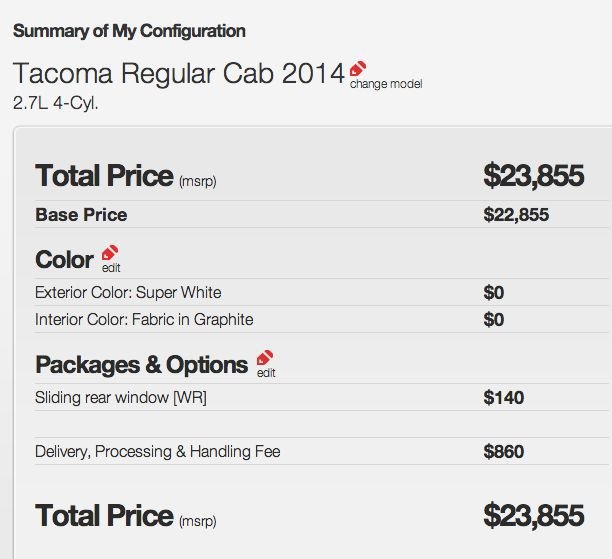This screenshot has width=612, height=559.
Task: Click the Packages & Options section heading
Action: 142,365
